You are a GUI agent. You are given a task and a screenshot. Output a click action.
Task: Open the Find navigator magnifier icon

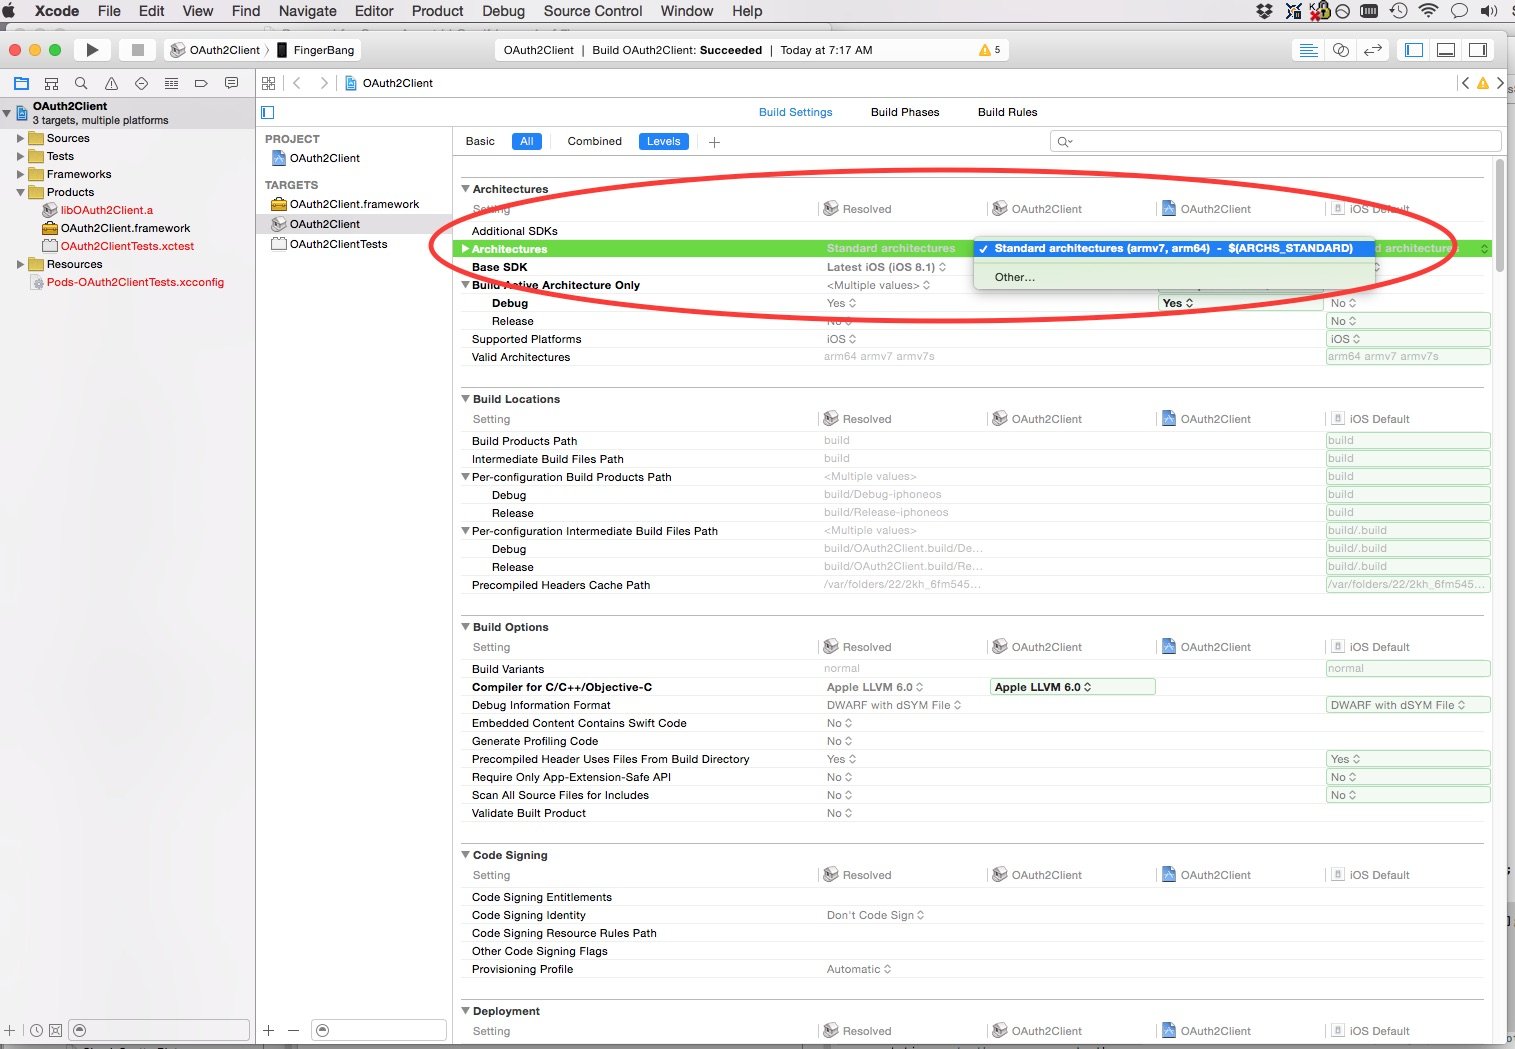81,83
